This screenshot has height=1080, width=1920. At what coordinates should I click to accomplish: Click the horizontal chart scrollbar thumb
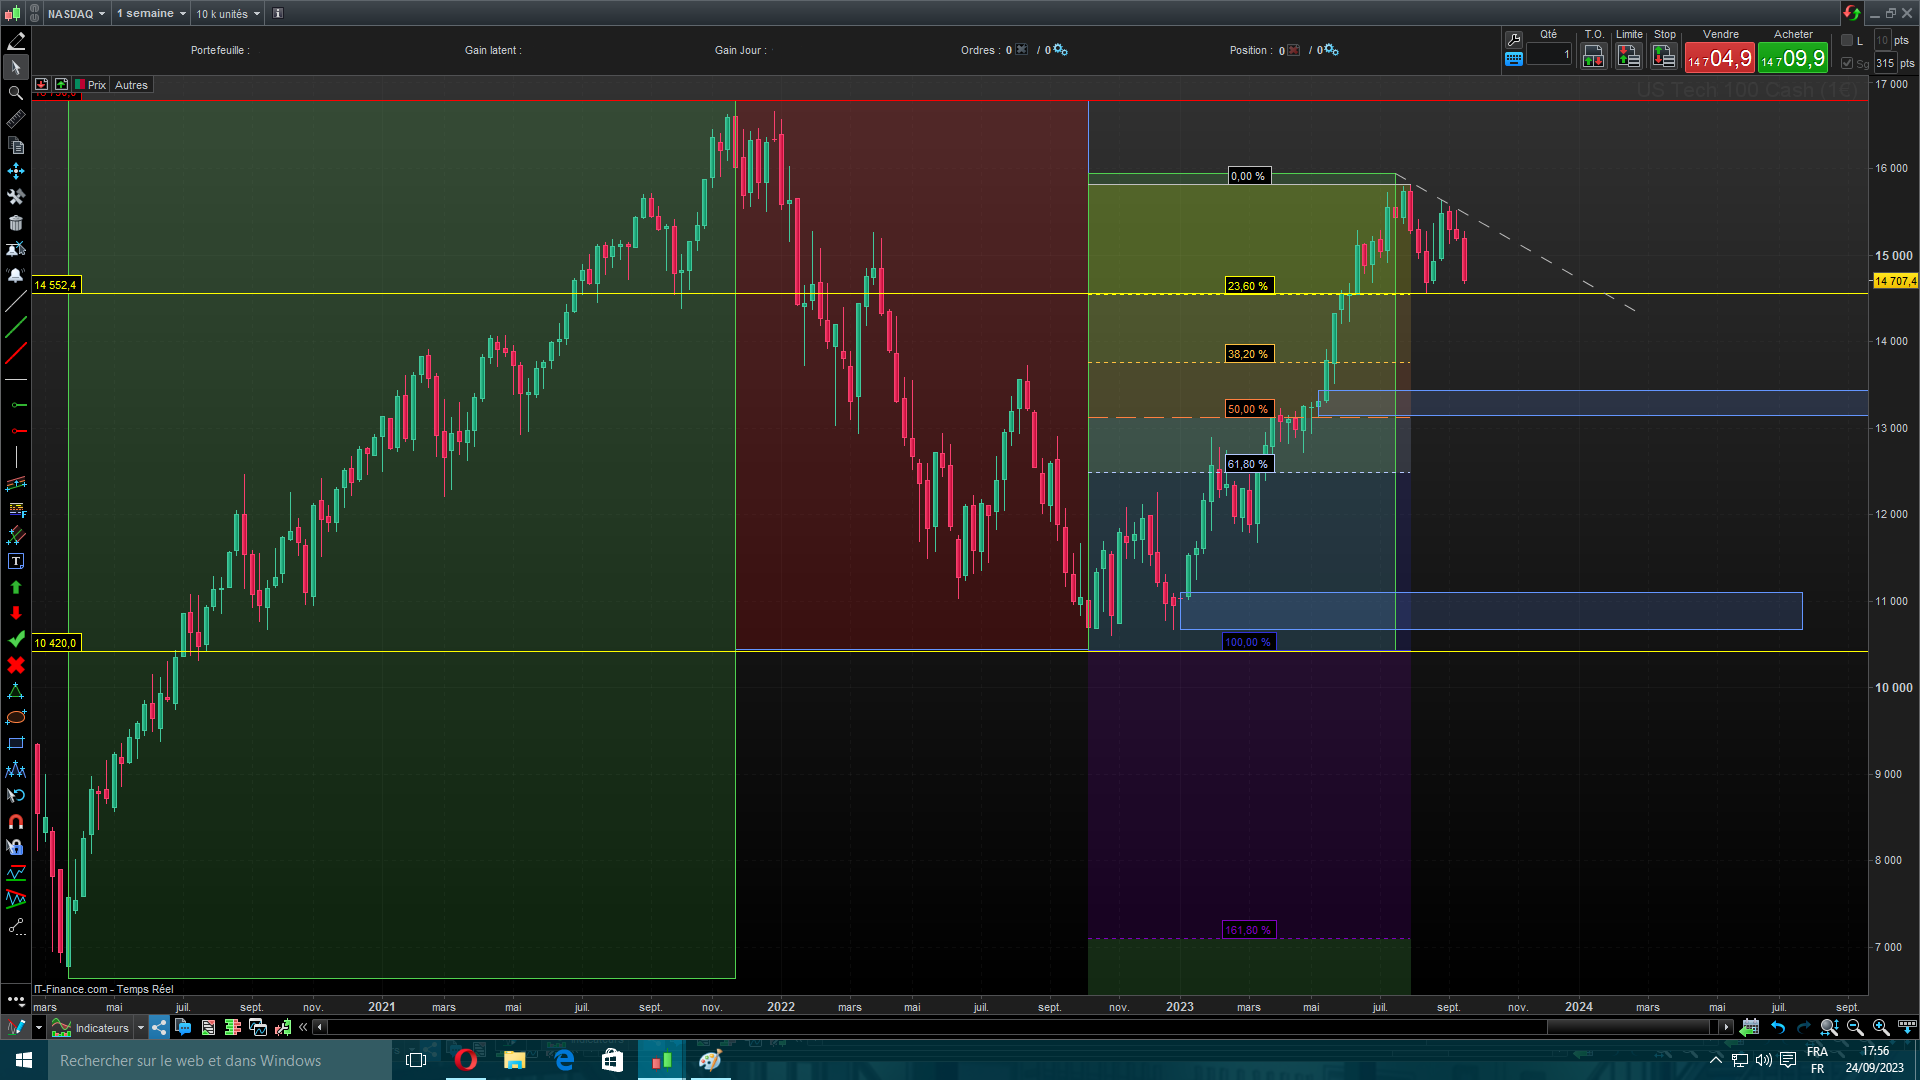pos(1628,1027)
